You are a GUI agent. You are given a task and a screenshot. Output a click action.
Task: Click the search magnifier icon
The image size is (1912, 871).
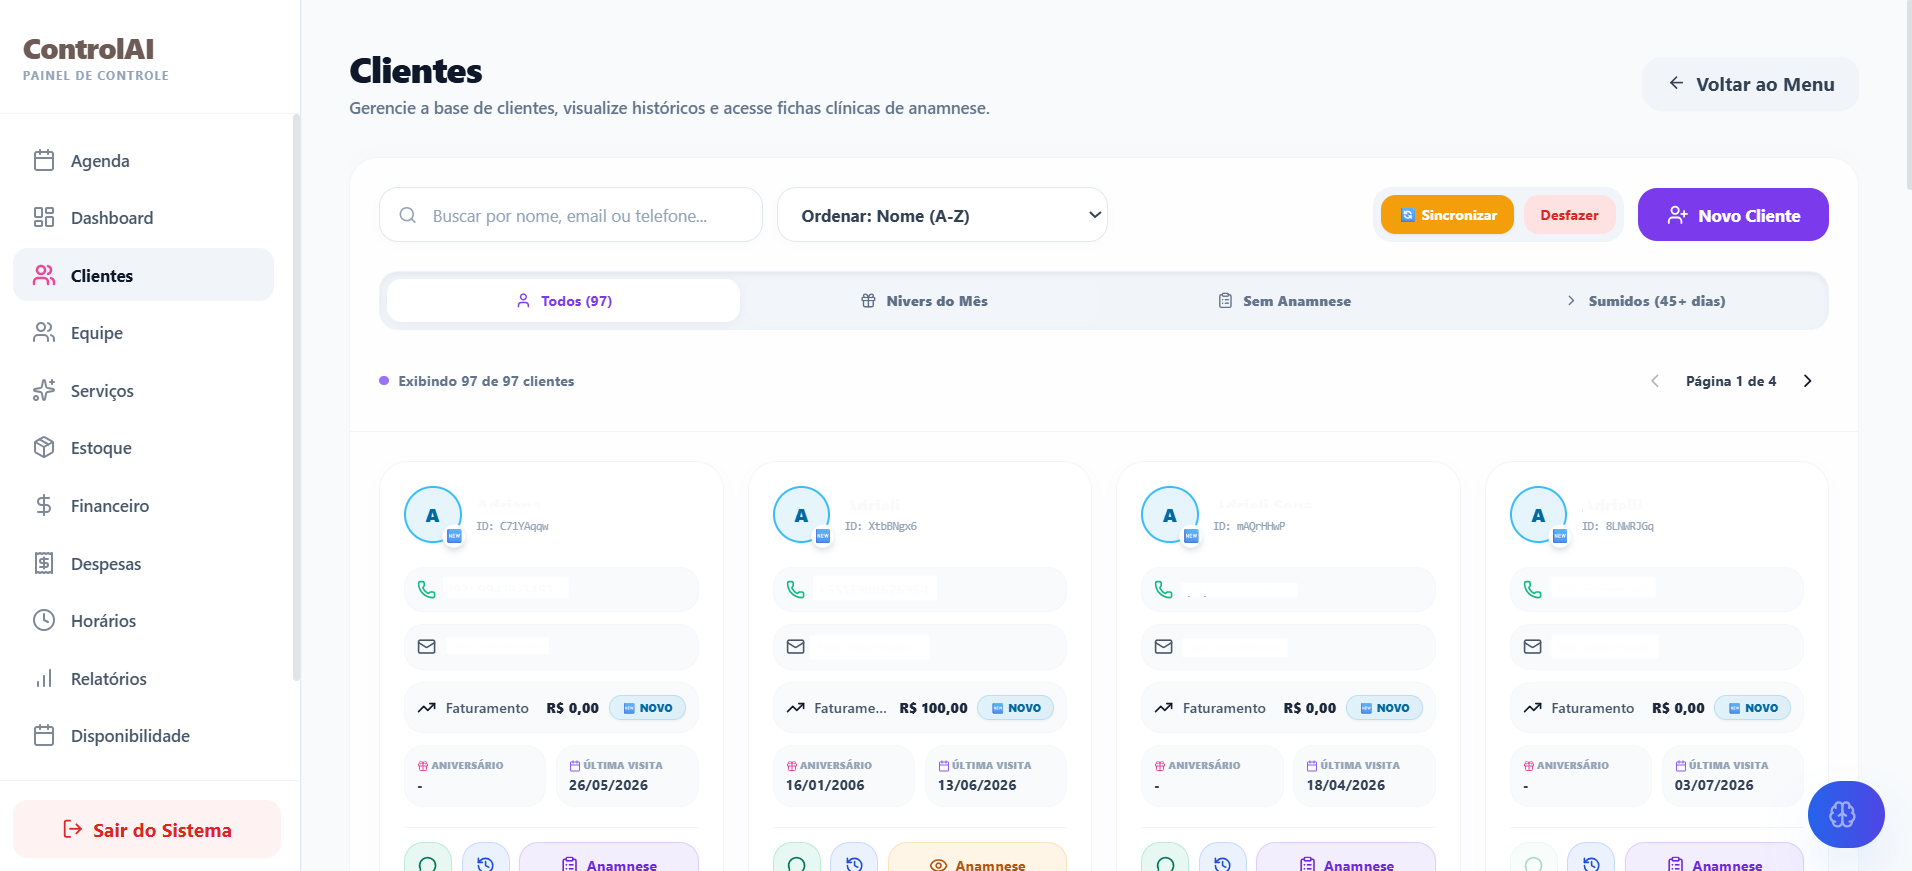[408, 215]
